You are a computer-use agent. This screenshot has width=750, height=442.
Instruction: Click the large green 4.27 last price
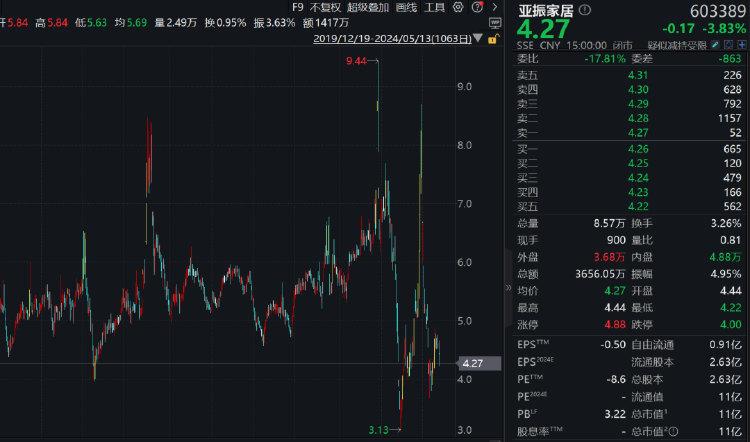pos(543,29)
